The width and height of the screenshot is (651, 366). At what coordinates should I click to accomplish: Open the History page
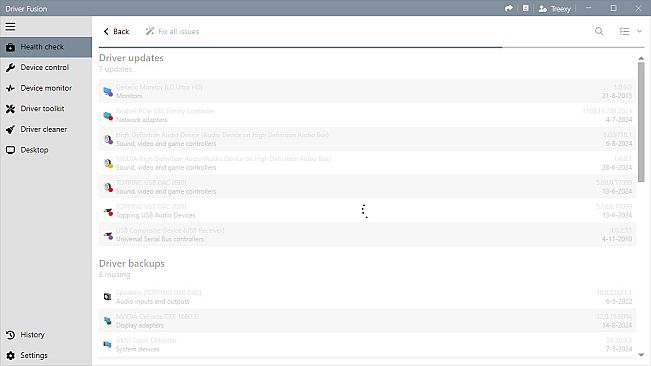pos(46,334)
